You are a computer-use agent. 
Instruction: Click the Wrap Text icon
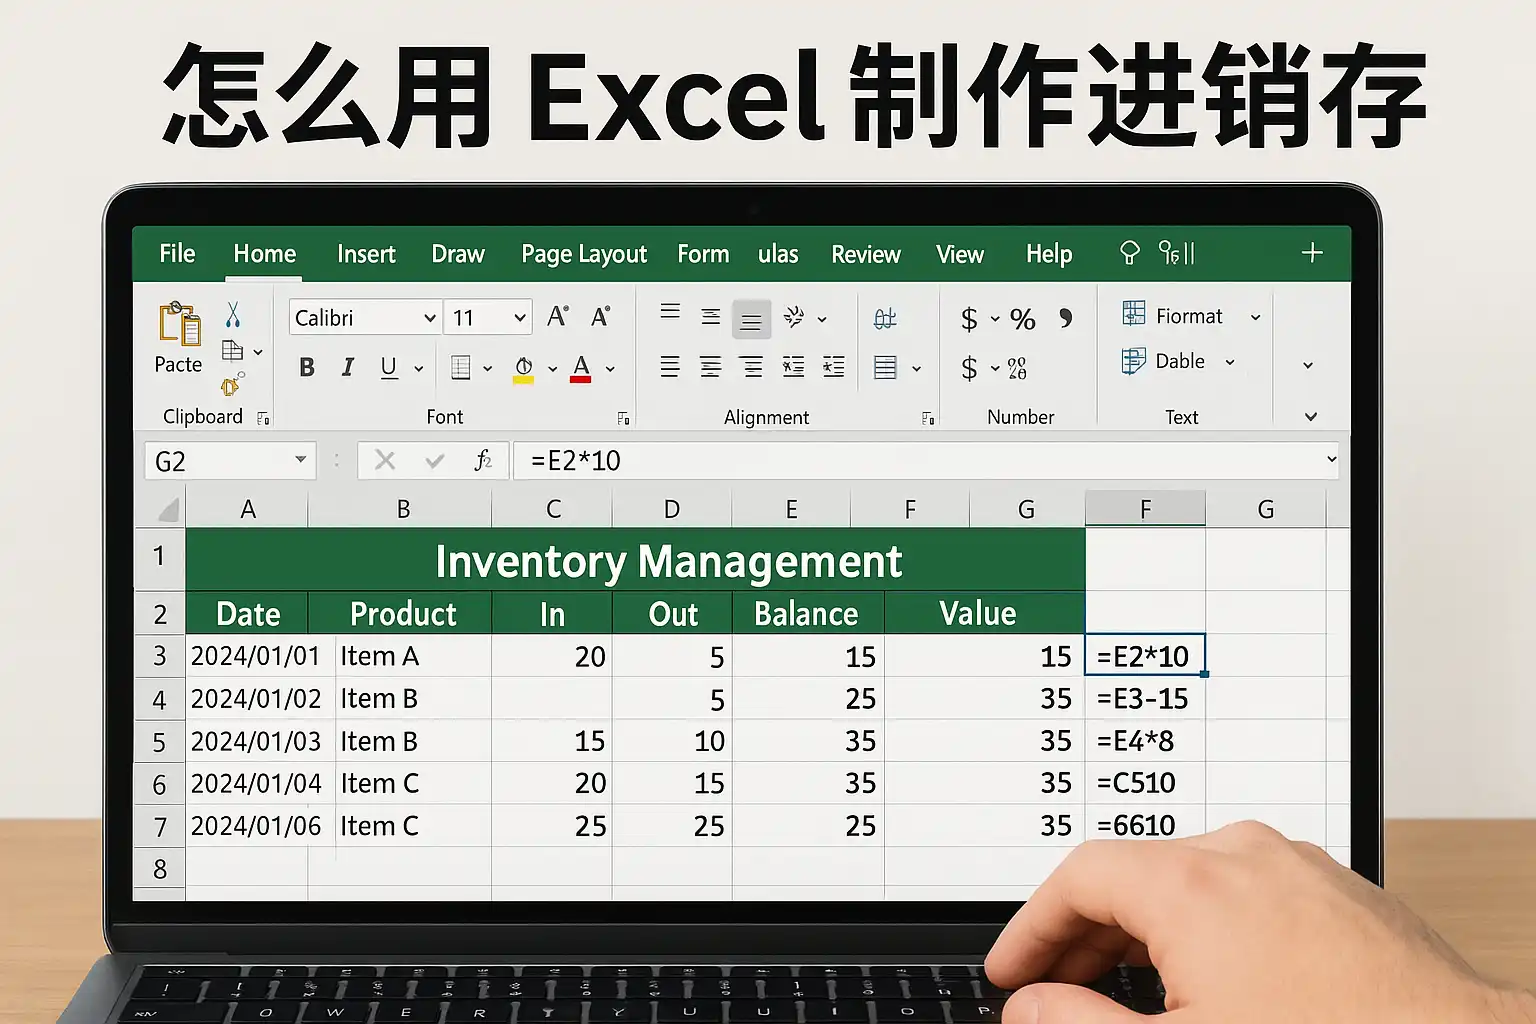(885, 319)
